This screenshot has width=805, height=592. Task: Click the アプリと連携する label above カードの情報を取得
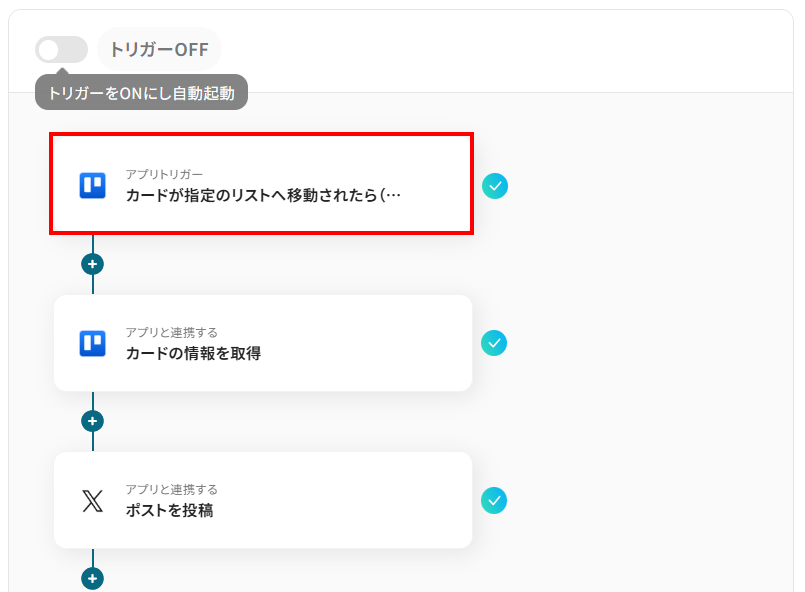pyautogui.click(x=171, y=332)
